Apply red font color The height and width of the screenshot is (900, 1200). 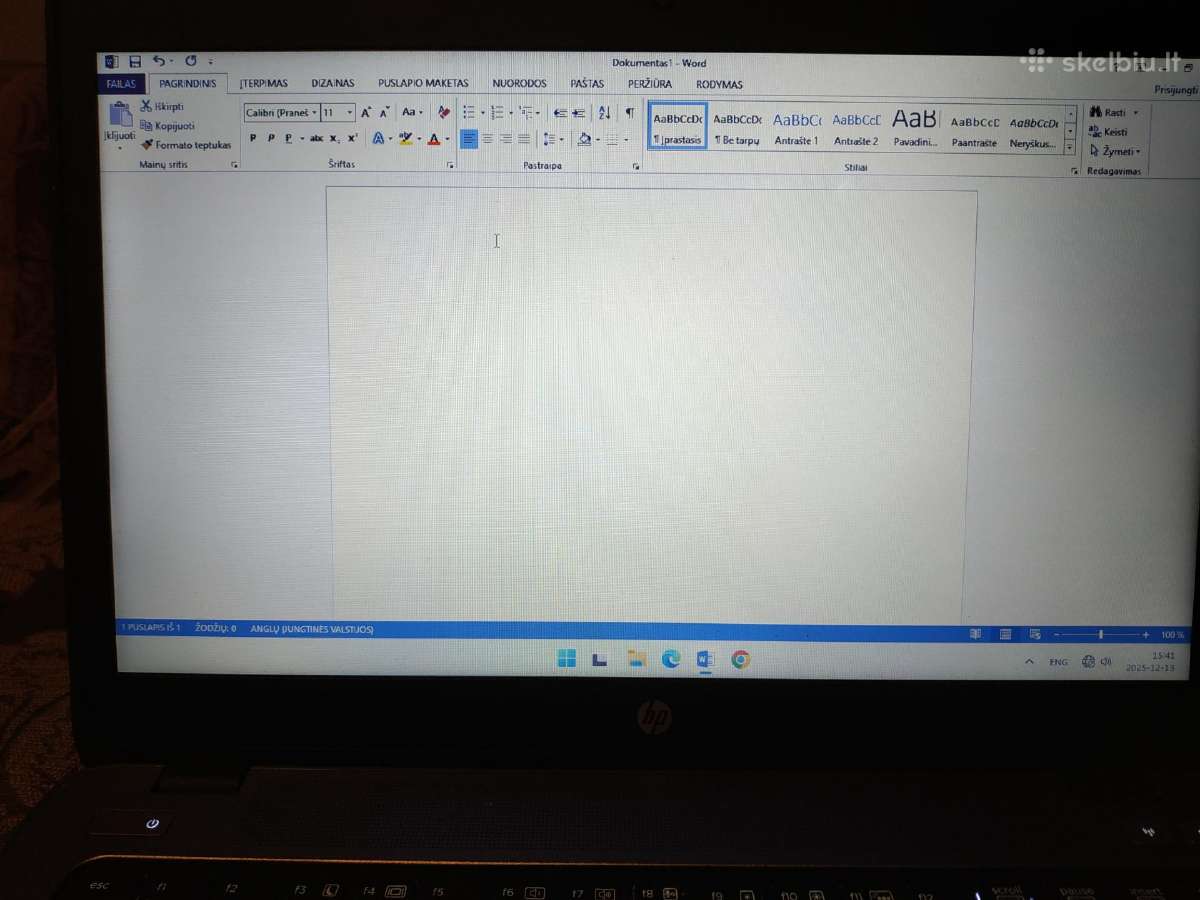coord(433,139)
